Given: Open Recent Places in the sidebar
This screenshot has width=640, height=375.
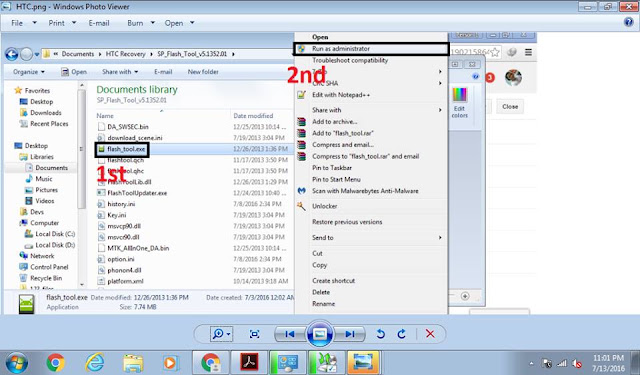Looking at the screenshot, I should click(49, 124).
